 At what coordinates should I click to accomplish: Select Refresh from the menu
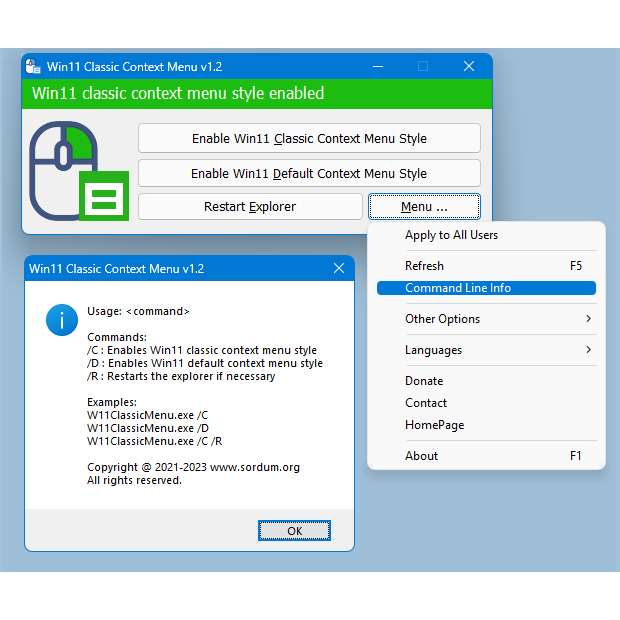(486, 266)
